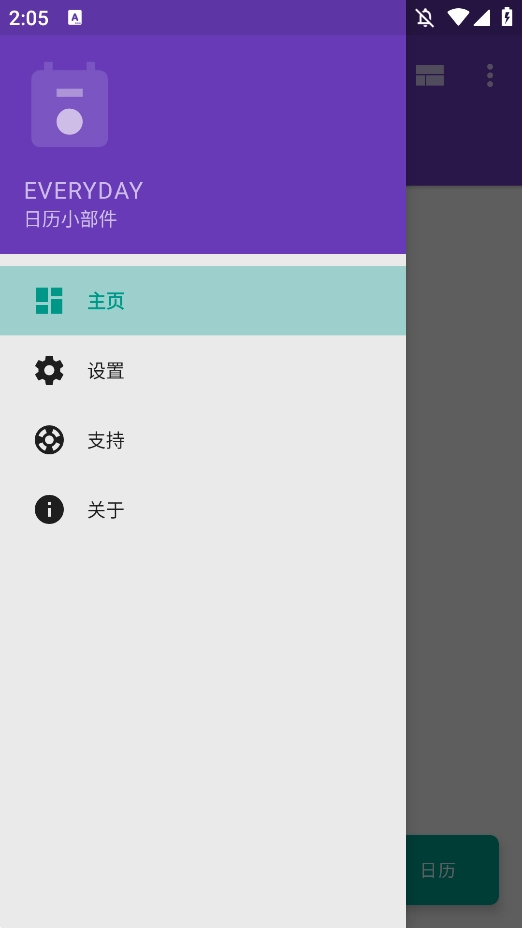Tap the 日历小部件 subtitle text
The width and height of the screenshot is (522, 928).
click(70, 219)
